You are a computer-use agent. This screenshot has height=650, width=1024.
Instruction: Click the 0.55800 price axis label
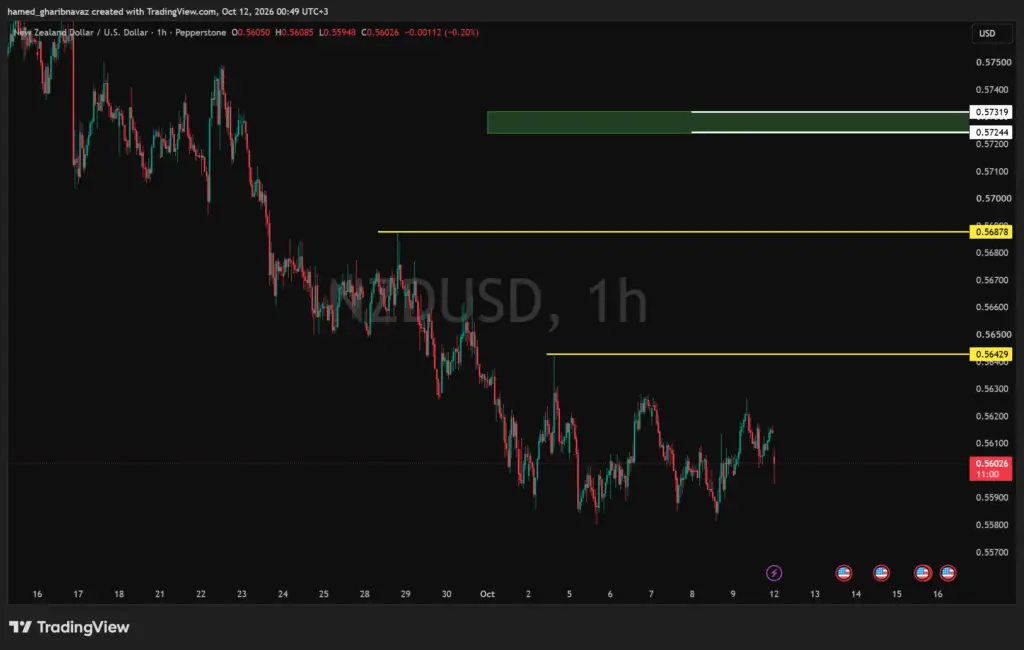pos(991,525)
